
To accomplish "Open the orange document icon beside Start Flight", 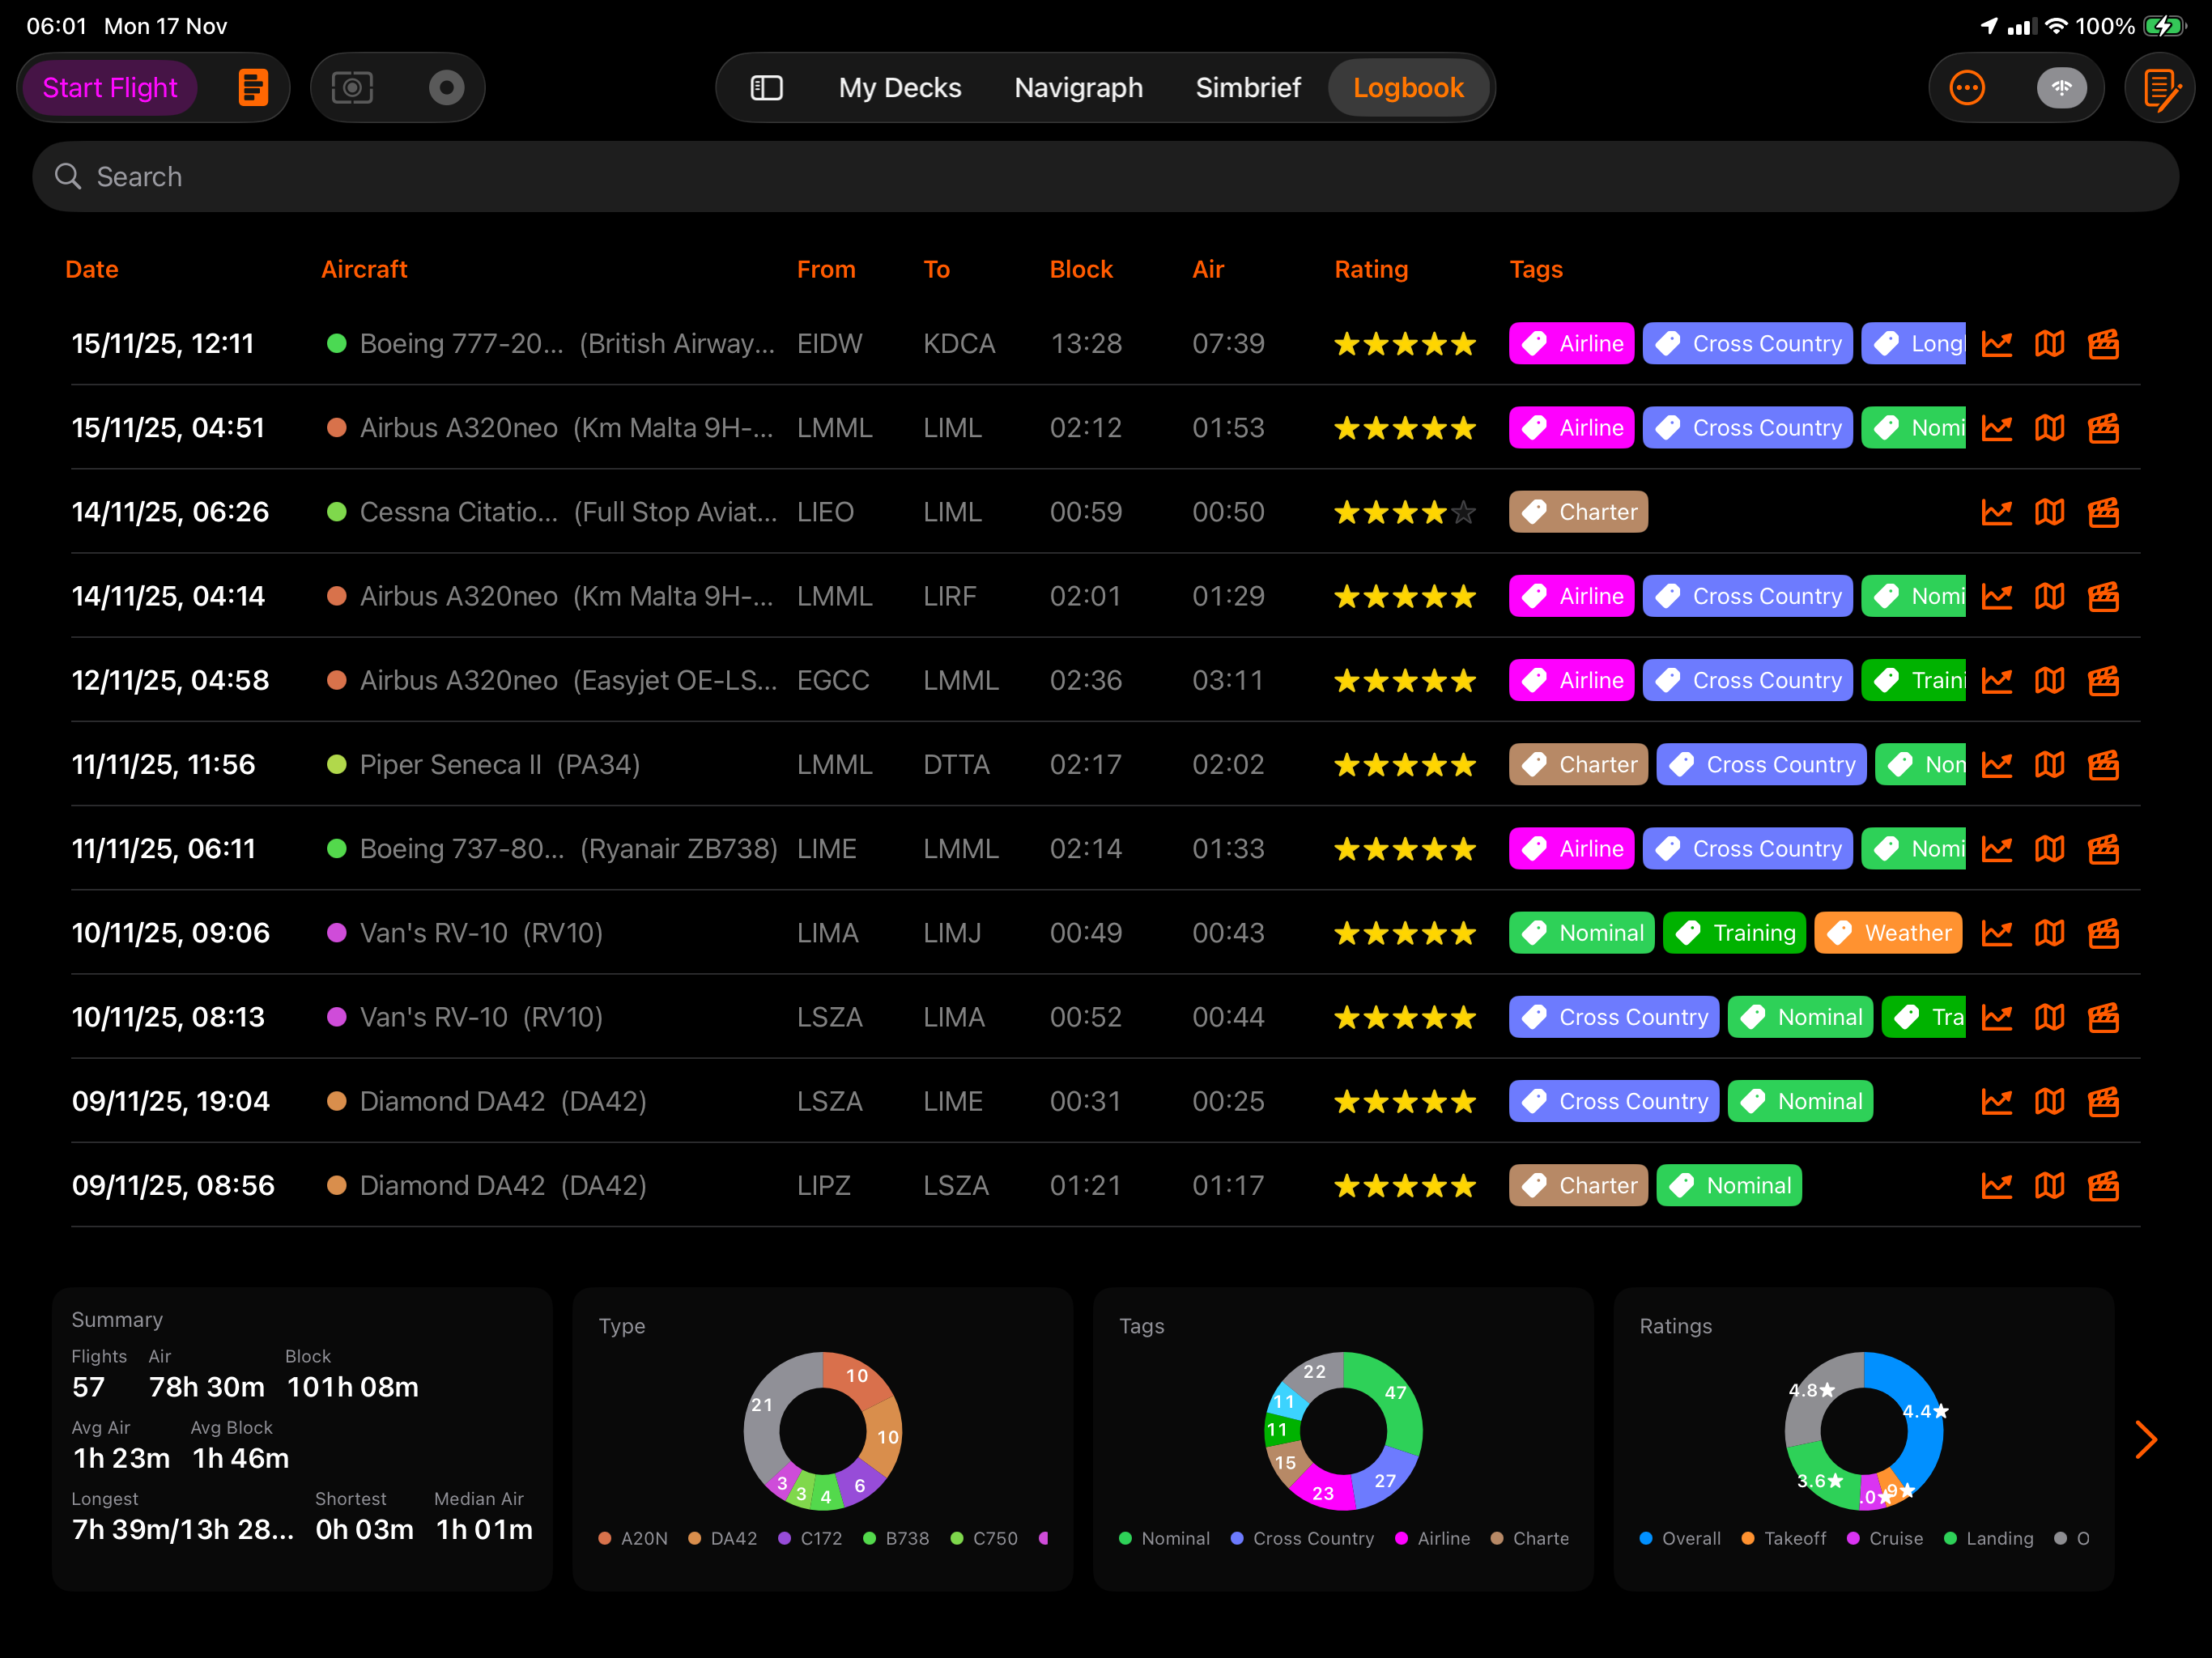I will [x=253, y=88].
